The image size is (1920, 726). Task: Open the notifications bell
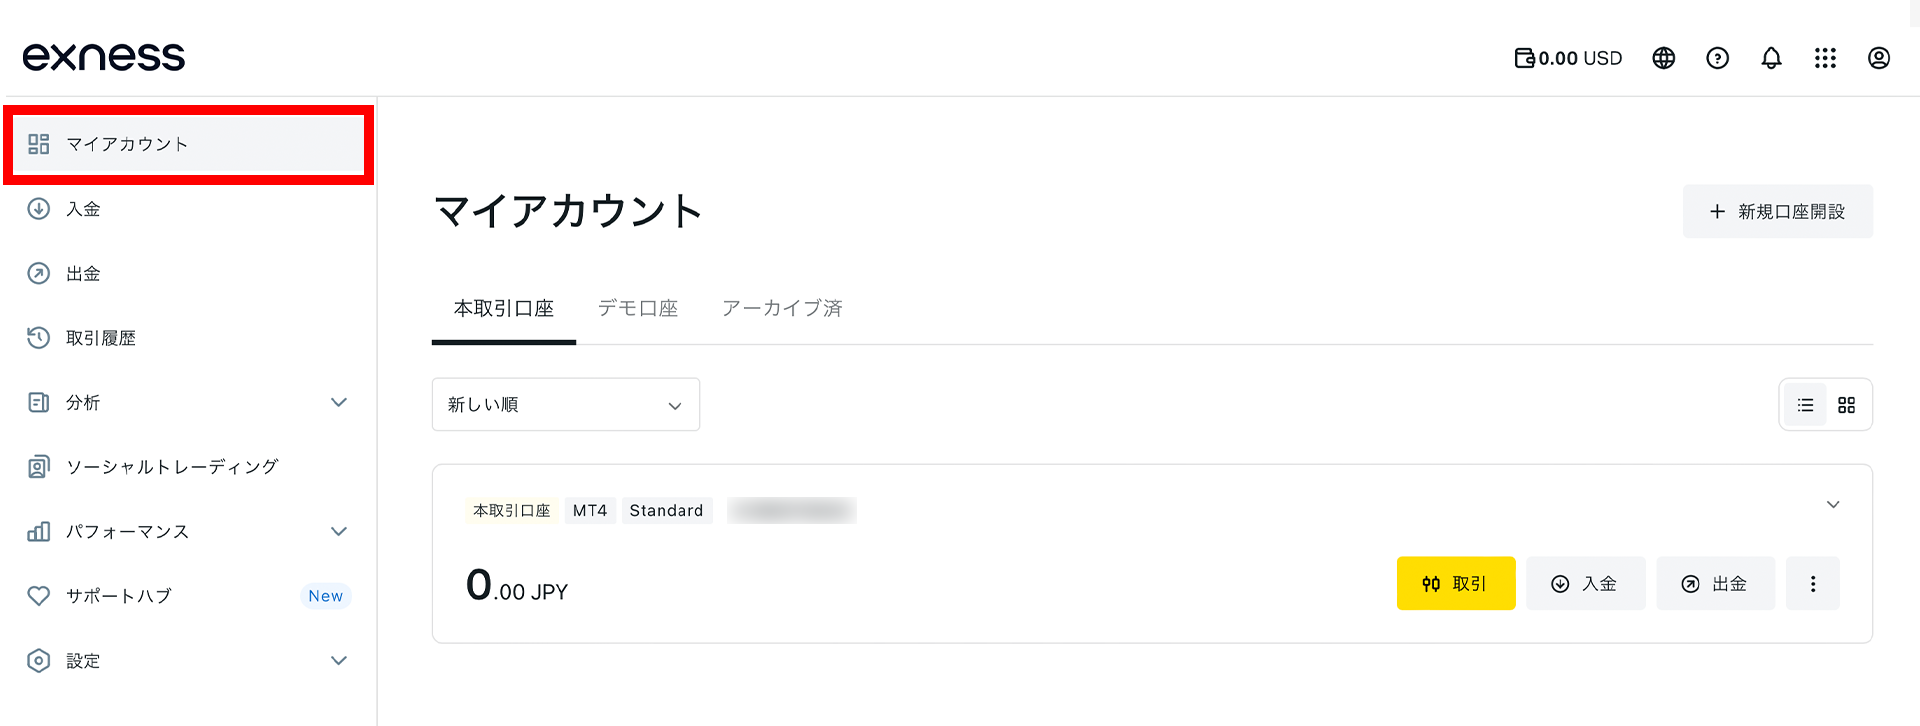(1771, 58)
